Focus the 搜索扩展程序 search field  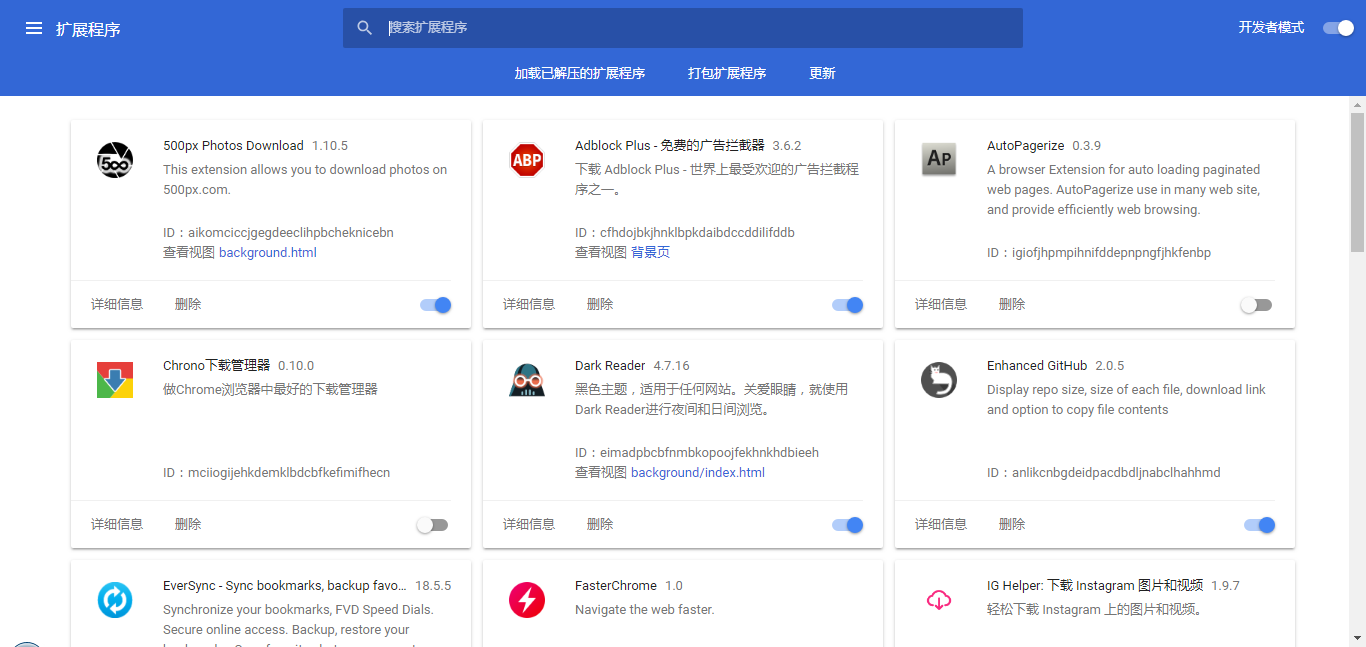[x=683, y=28]
